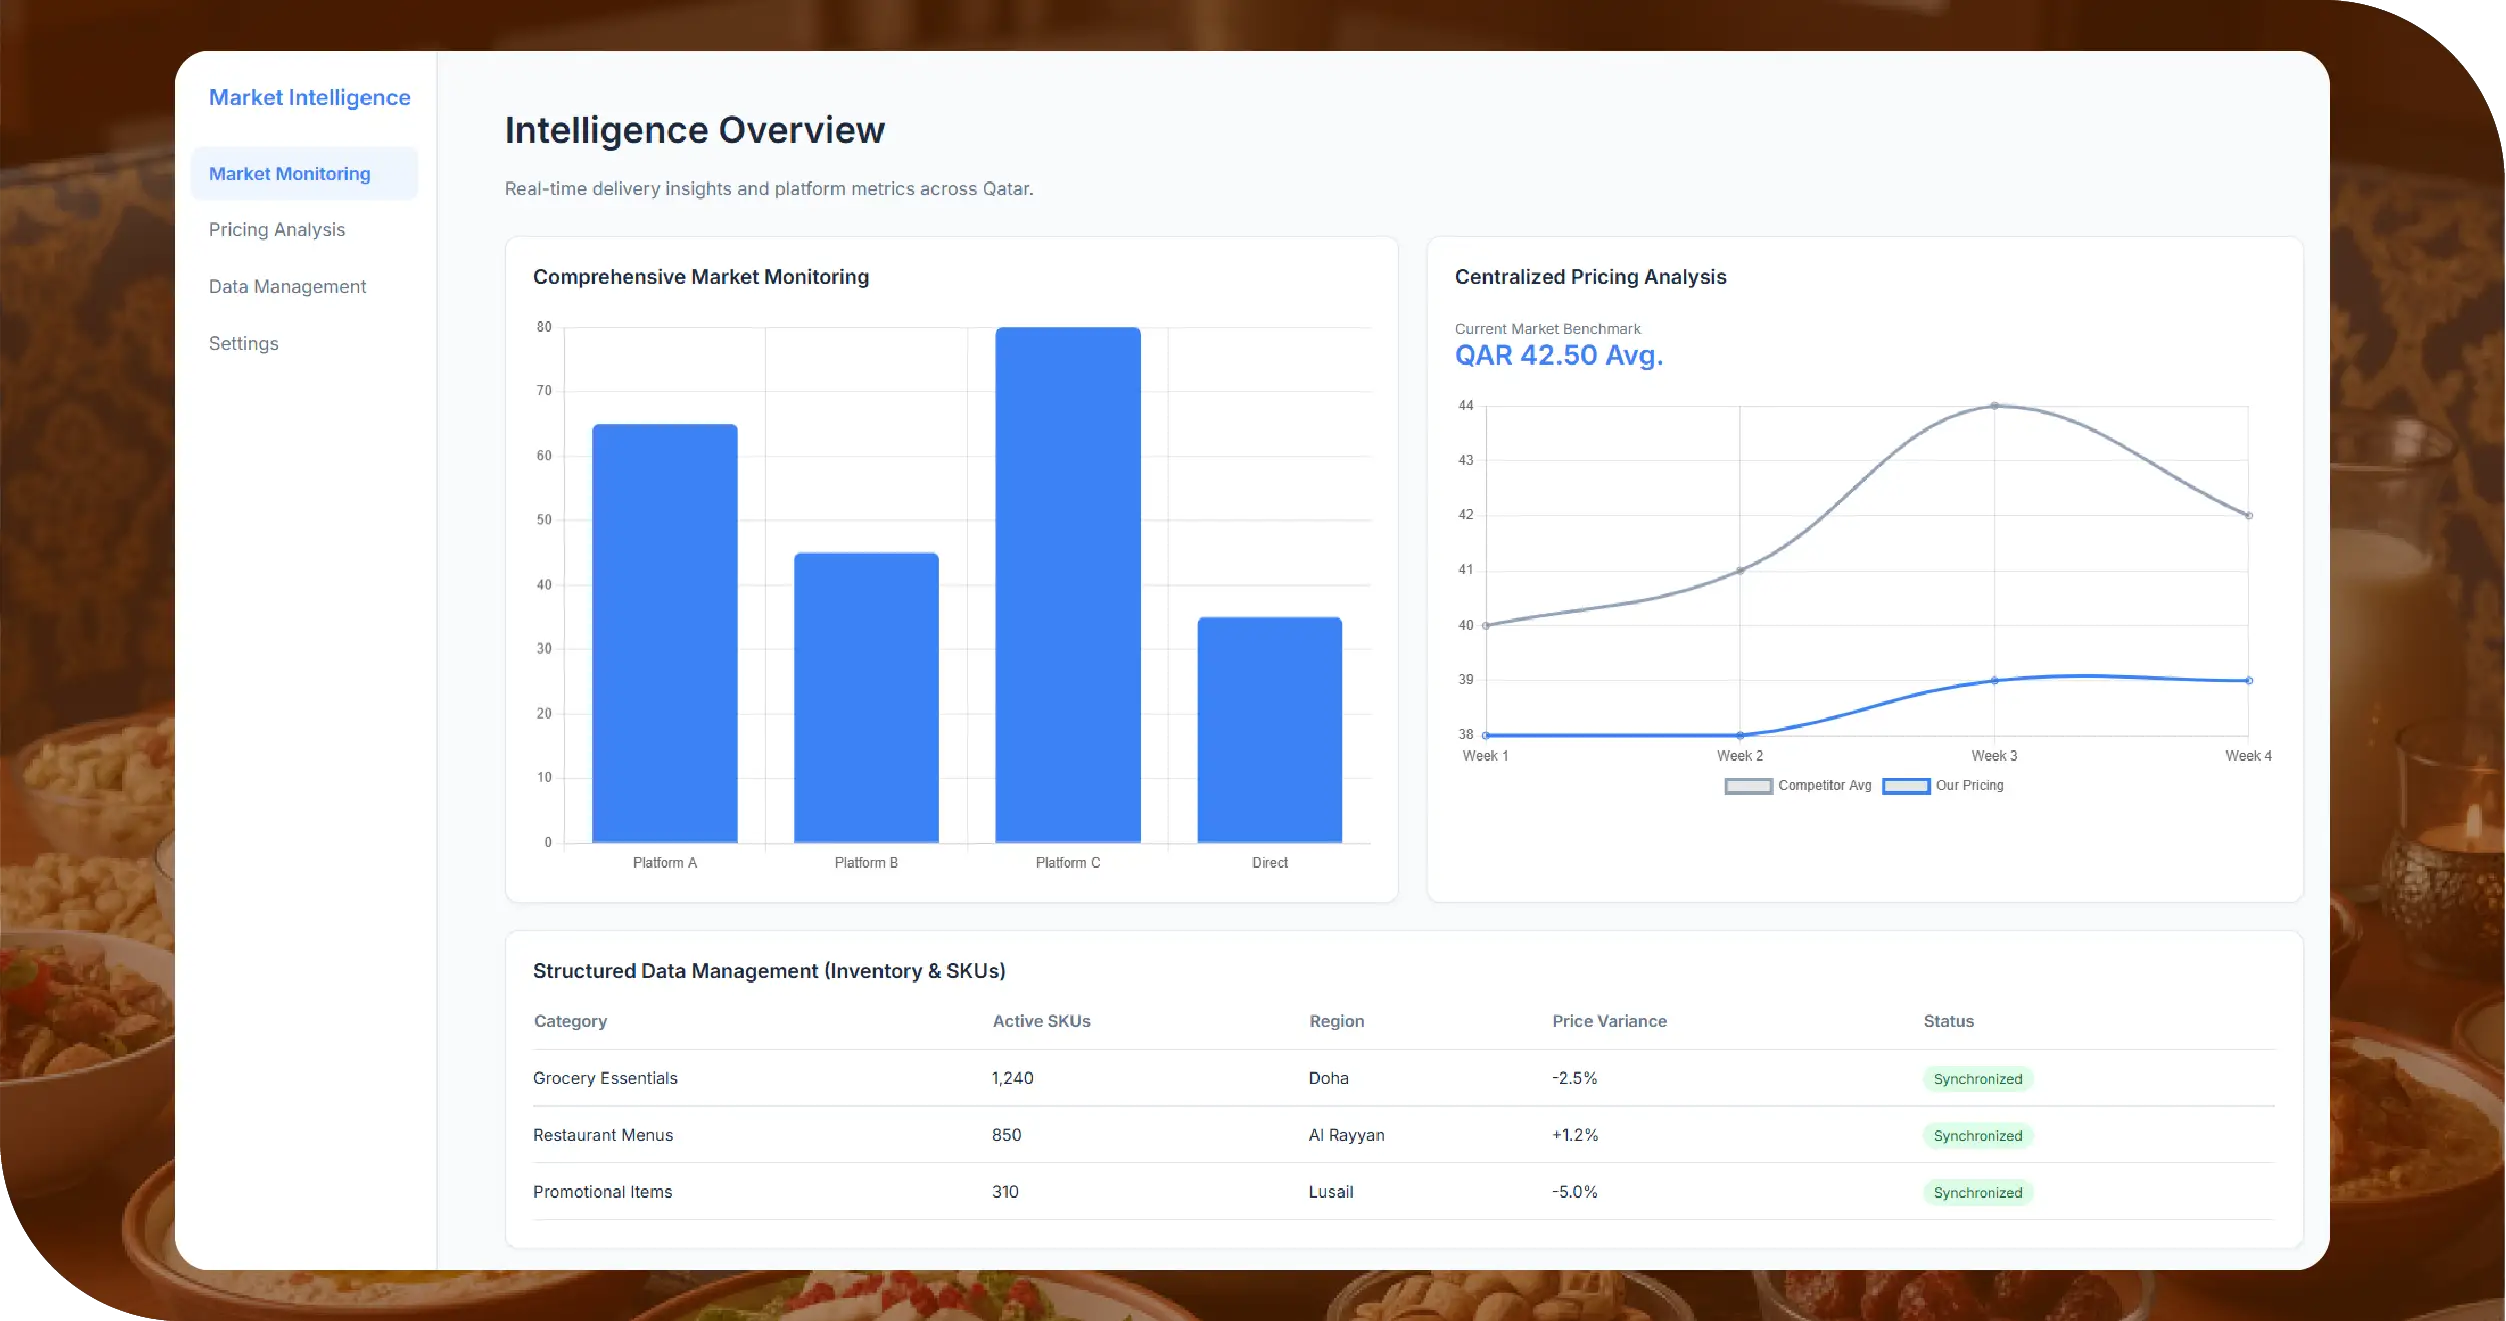This screenshot has width=2506, height=1321.
Task: Click Synchronized badge for Grocery Essentials
Action: [1977, 1079]
